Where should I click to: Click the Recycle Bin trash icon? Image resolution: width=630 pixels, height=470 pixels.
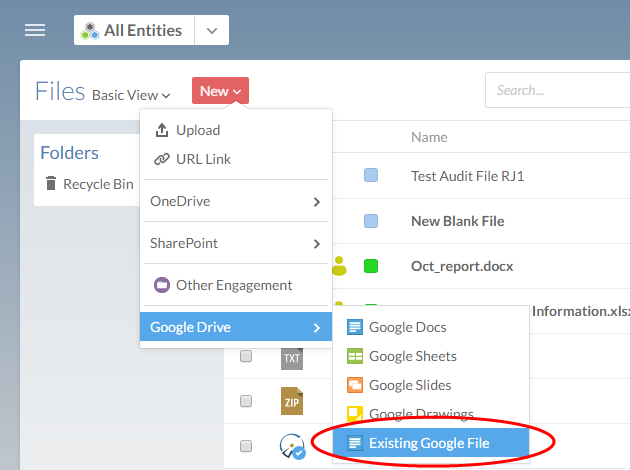pyautogui.click(x=51, y=184)
